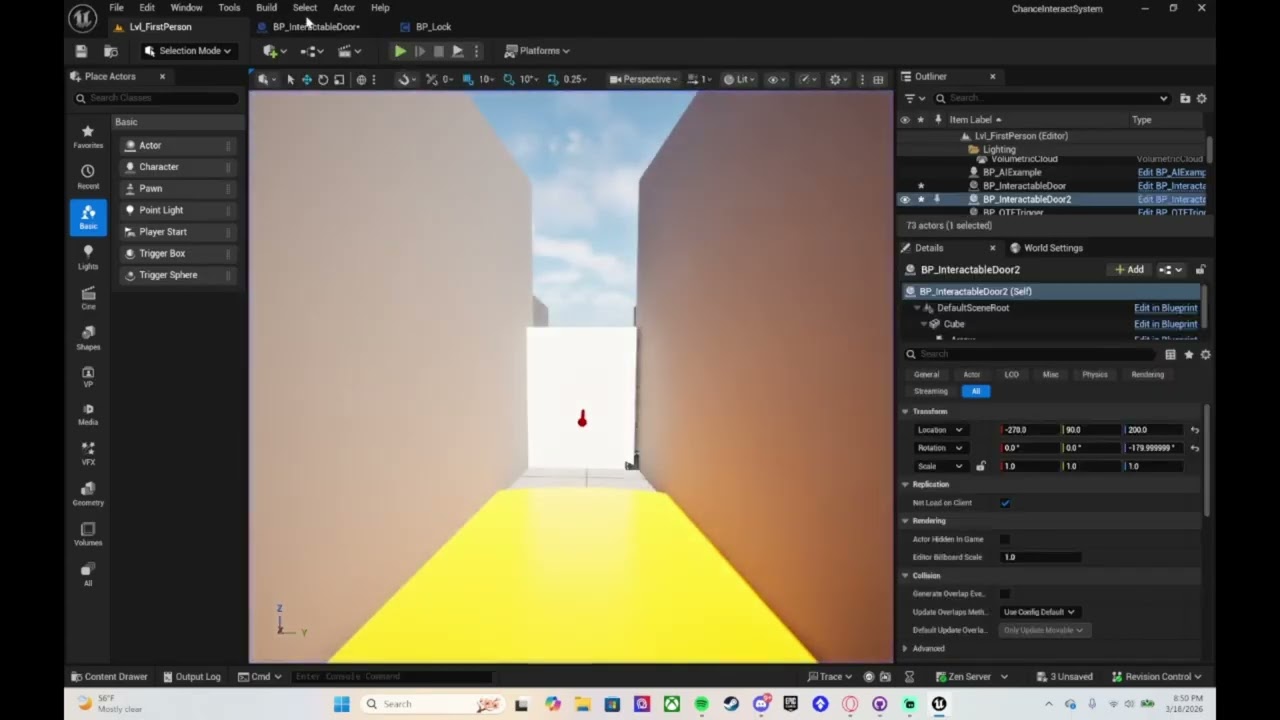Open Outliner filter options dropdown
This screenshot has height=720, width=1280.
913,98
